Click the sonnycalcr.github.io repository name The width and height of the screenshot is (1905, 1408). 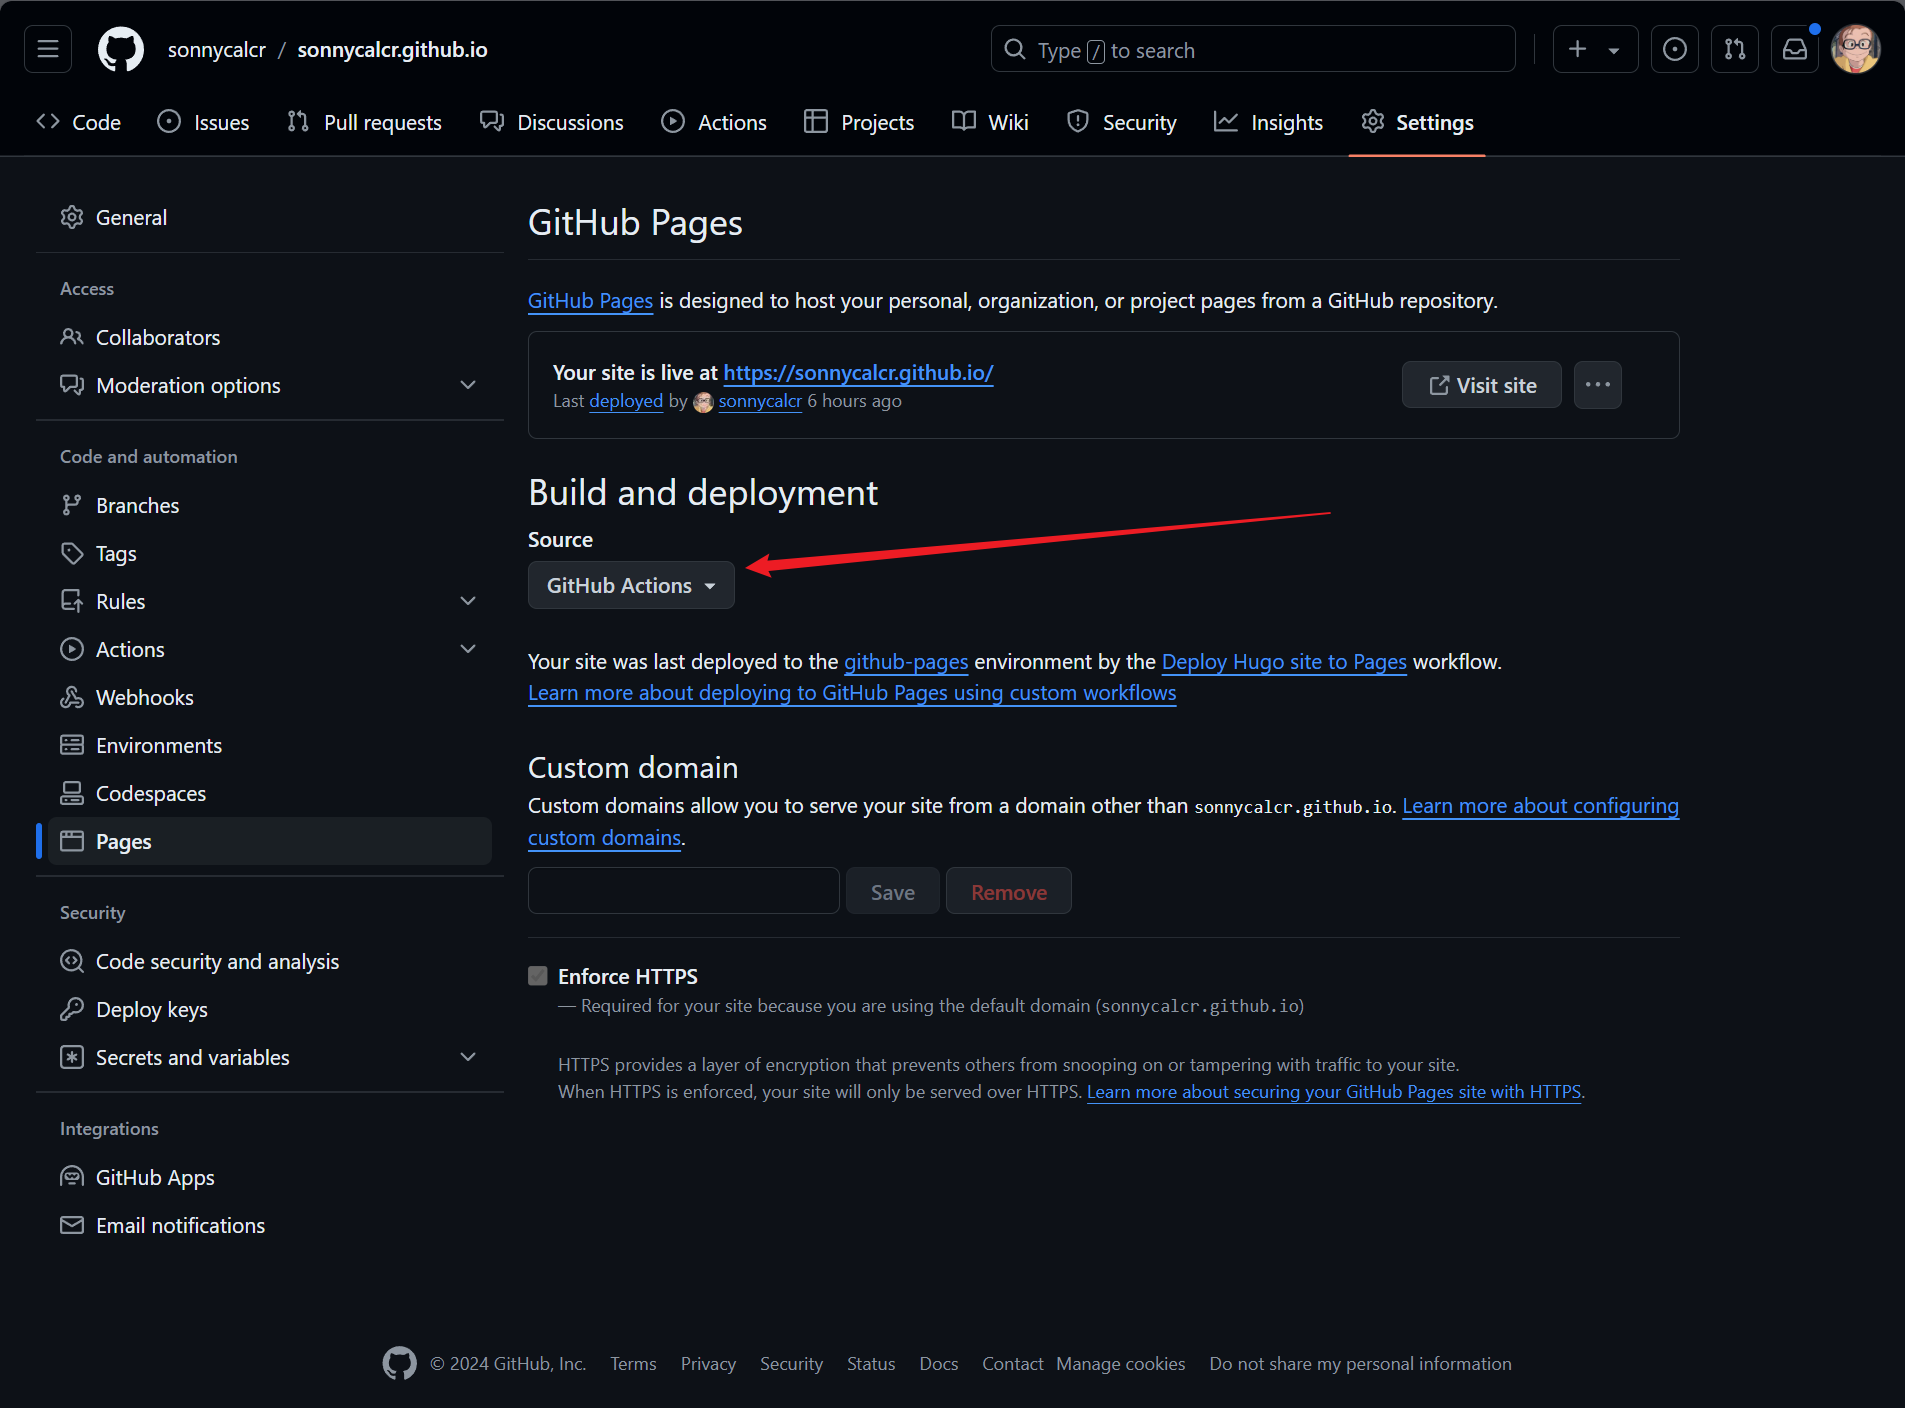[x=392, y=49]
